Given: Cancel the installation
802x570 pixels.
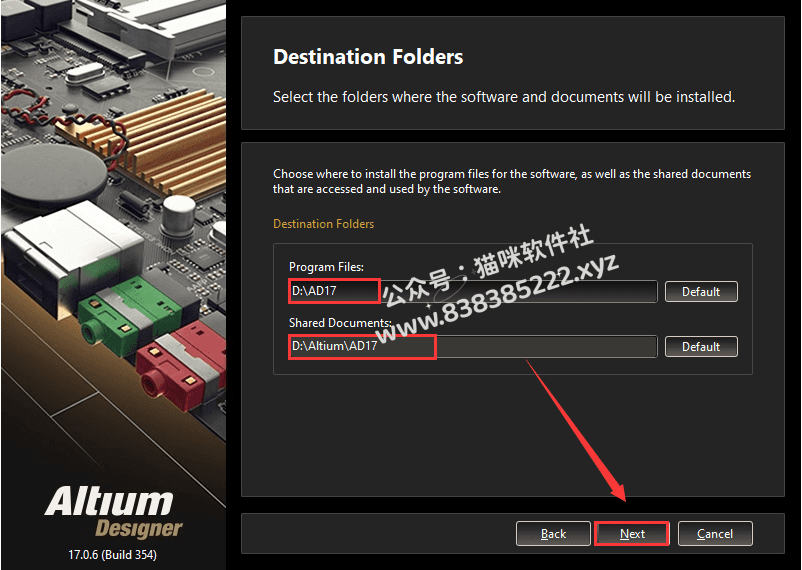Looking at the screenshot, I should click(715, 534).
